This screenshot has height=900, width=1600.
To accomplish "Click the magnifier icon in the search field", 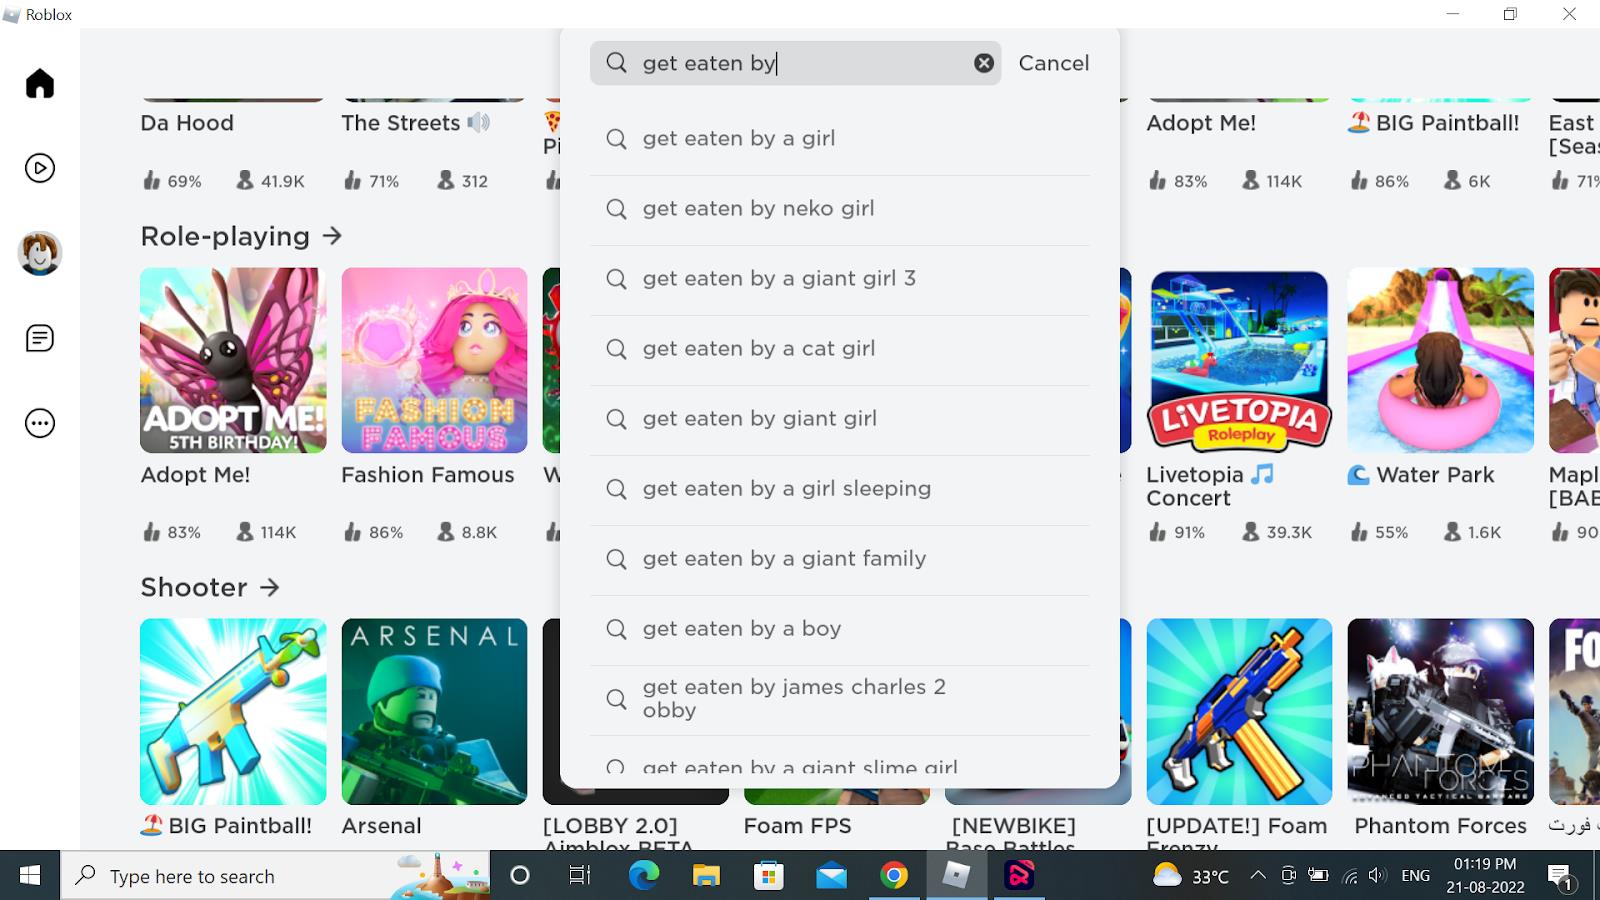I will coord(617,63).
